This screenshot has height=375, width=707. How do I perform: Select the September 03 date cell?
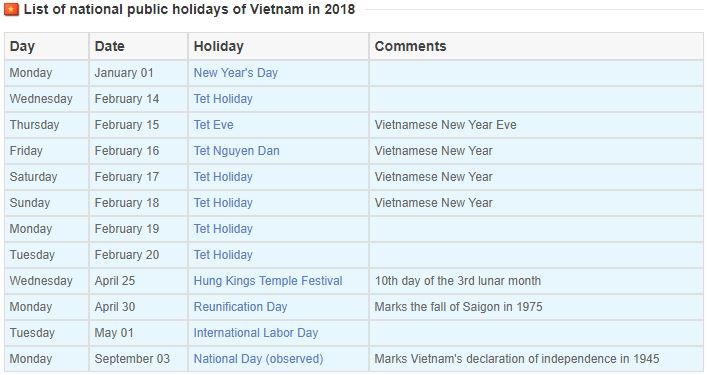point(138,359)
